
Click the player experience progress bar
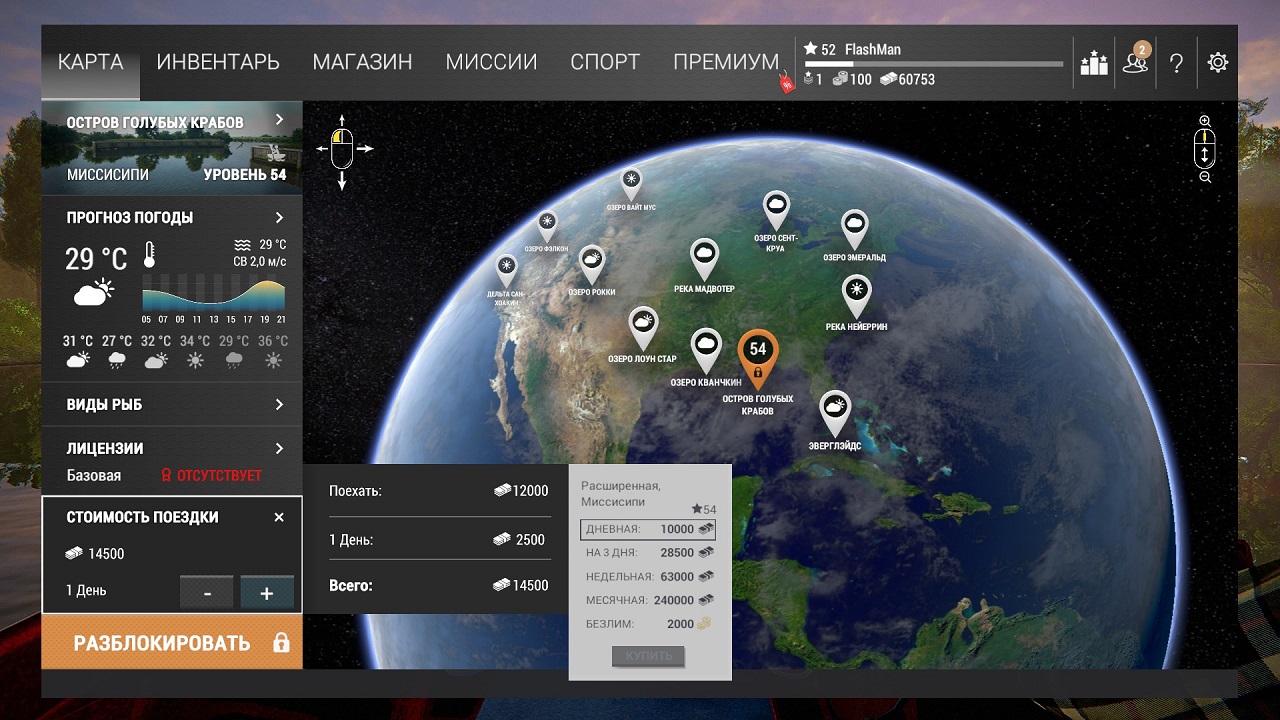(934, 64)
